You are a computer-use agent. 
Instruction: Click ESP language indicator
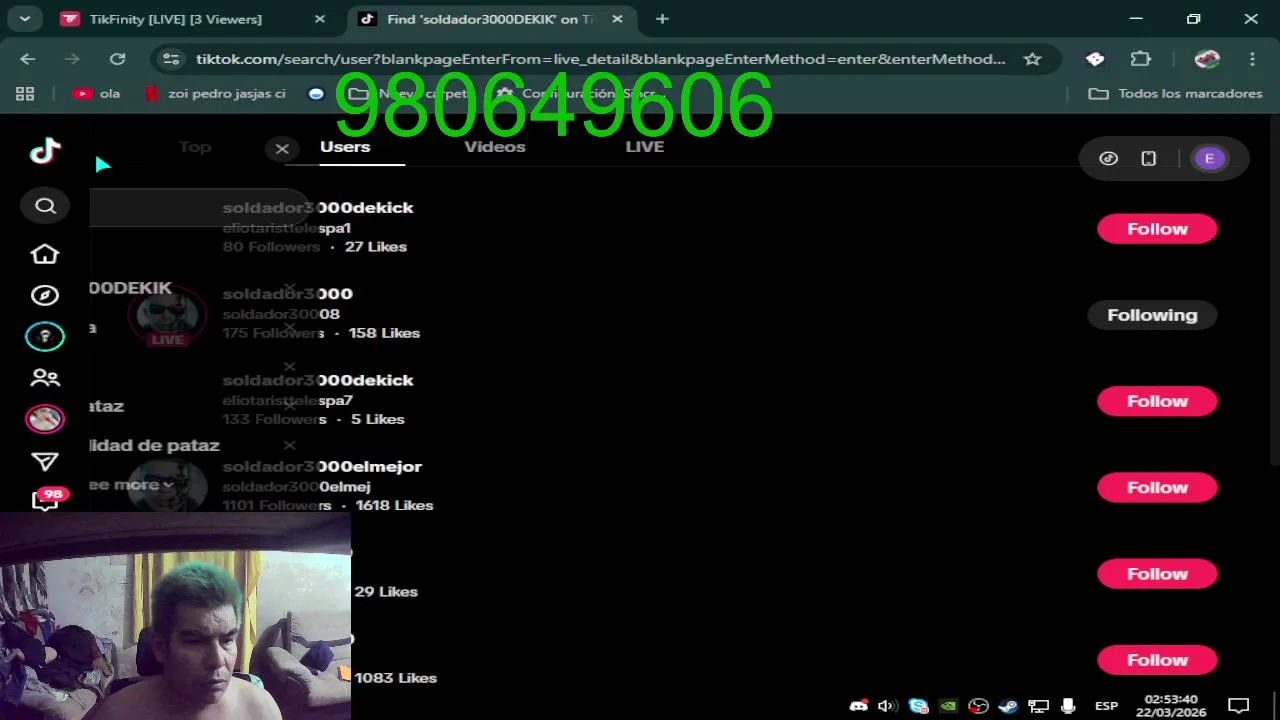(1106, 706)
